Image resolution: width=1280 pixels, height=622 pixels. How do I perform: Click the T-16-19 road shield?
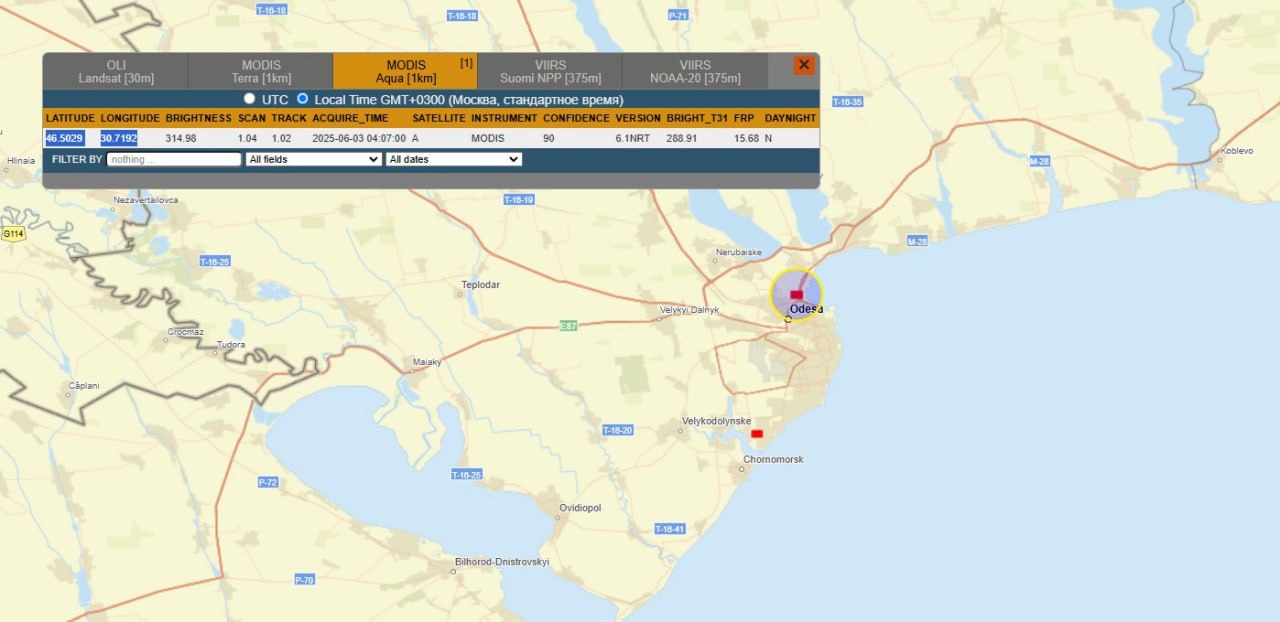coord(519,200)
